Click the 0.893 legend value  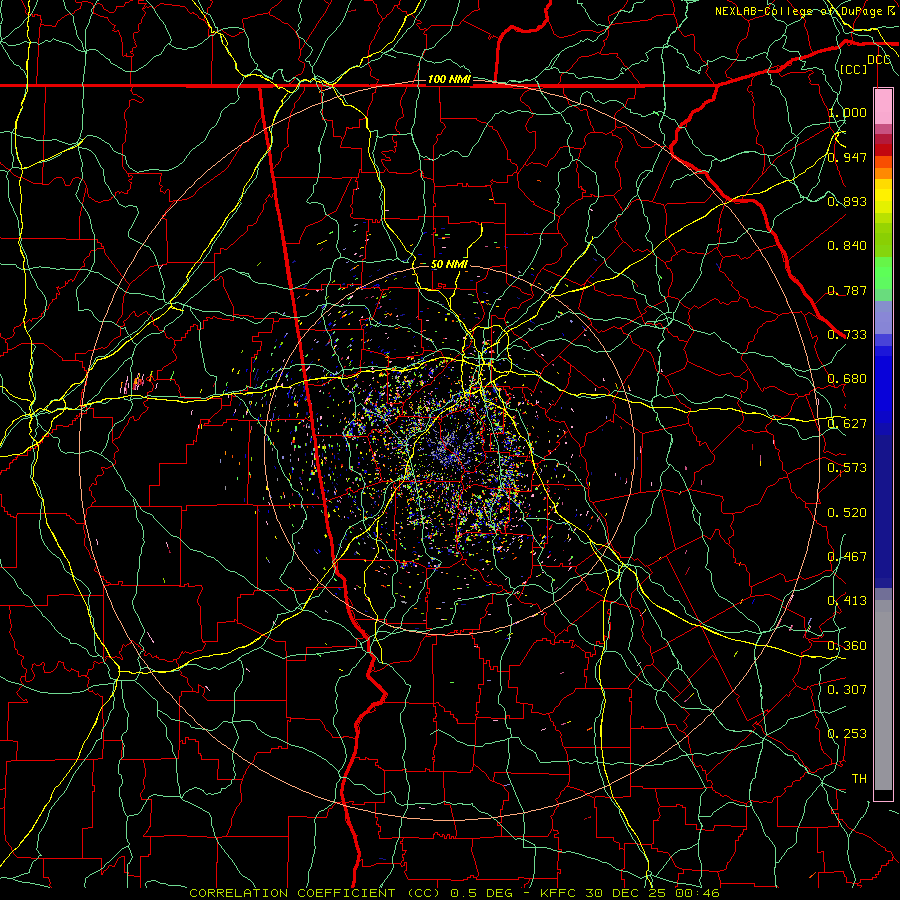[x=847, y=201]
